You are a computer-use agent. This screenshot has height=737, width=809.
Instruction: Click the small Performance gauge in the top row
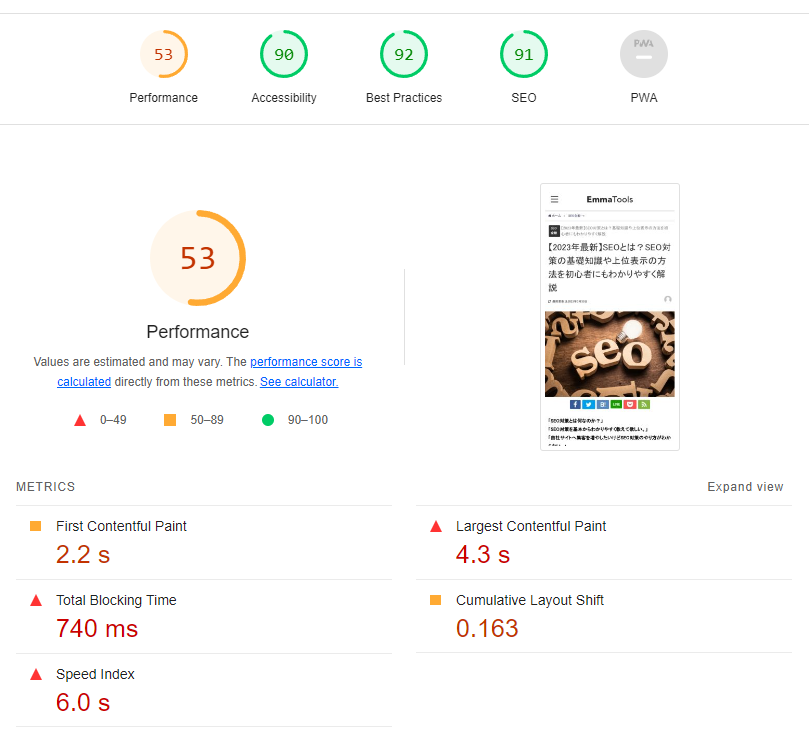click(163, 54)
